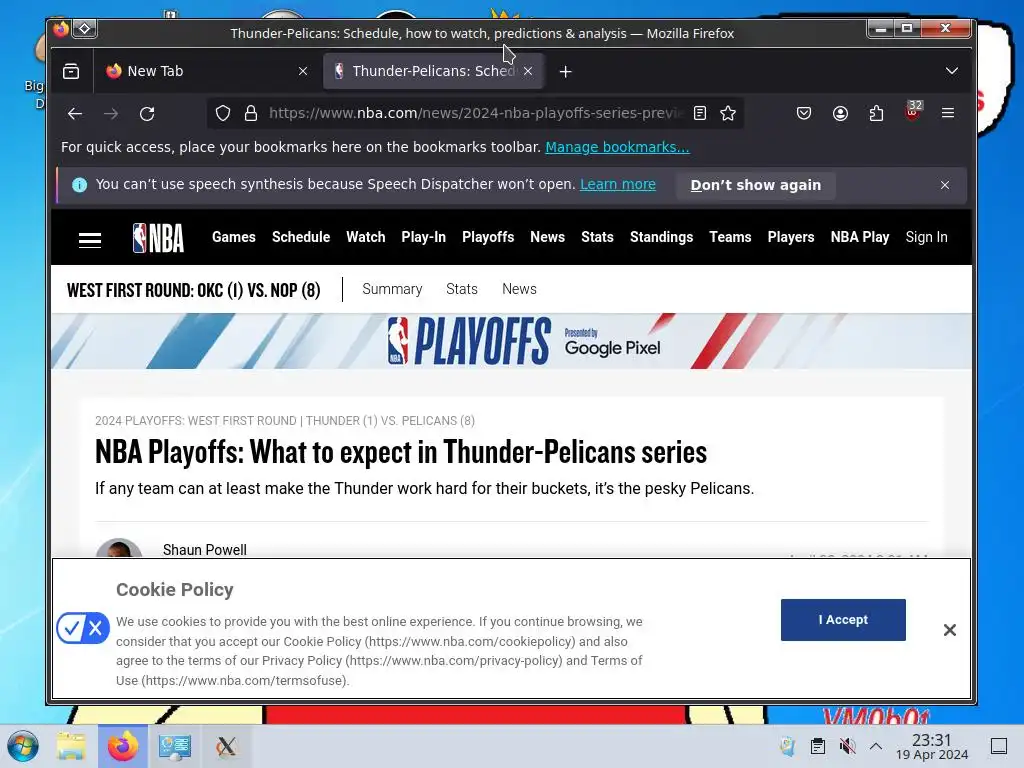Click show desktop button in taskbar
This screenshot has width=1024, height=768.
[999, 746]
